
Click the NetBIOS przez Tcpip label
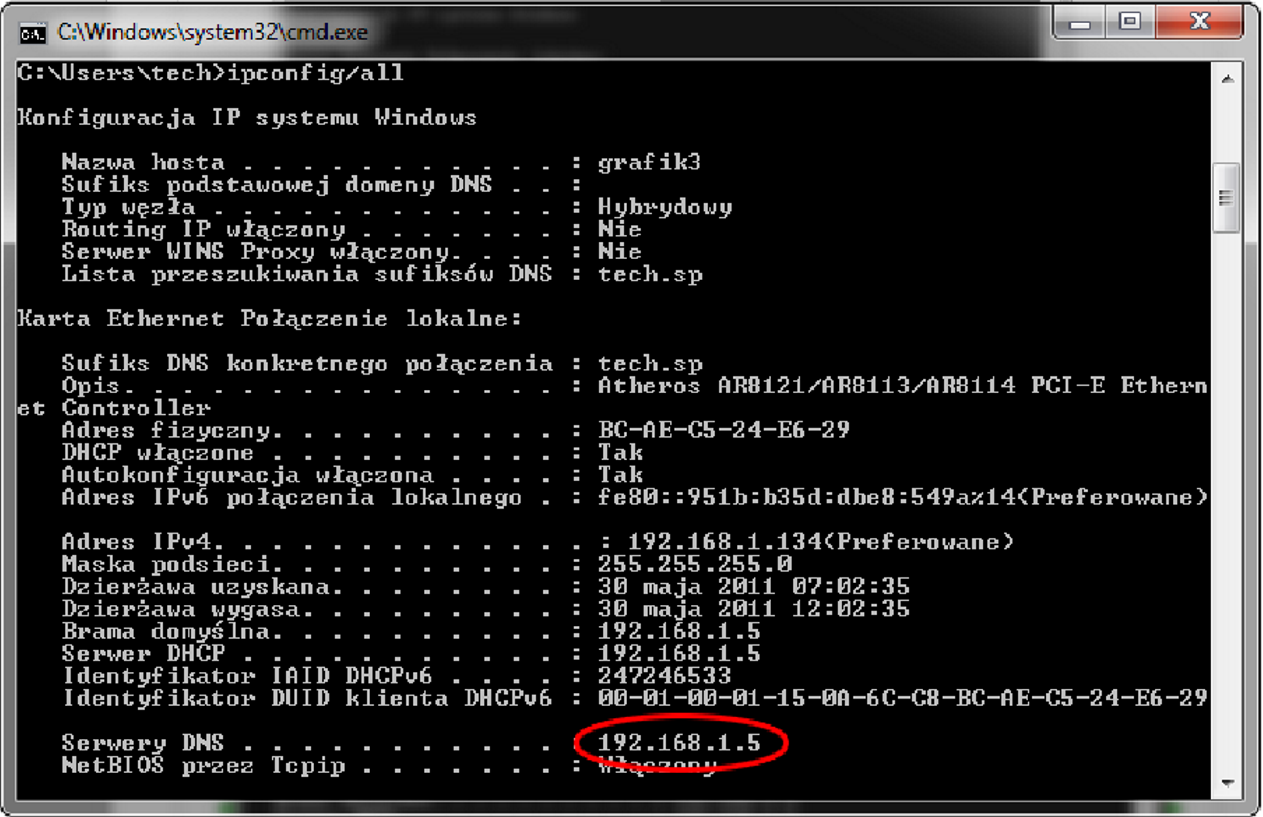tap(203, 766)
